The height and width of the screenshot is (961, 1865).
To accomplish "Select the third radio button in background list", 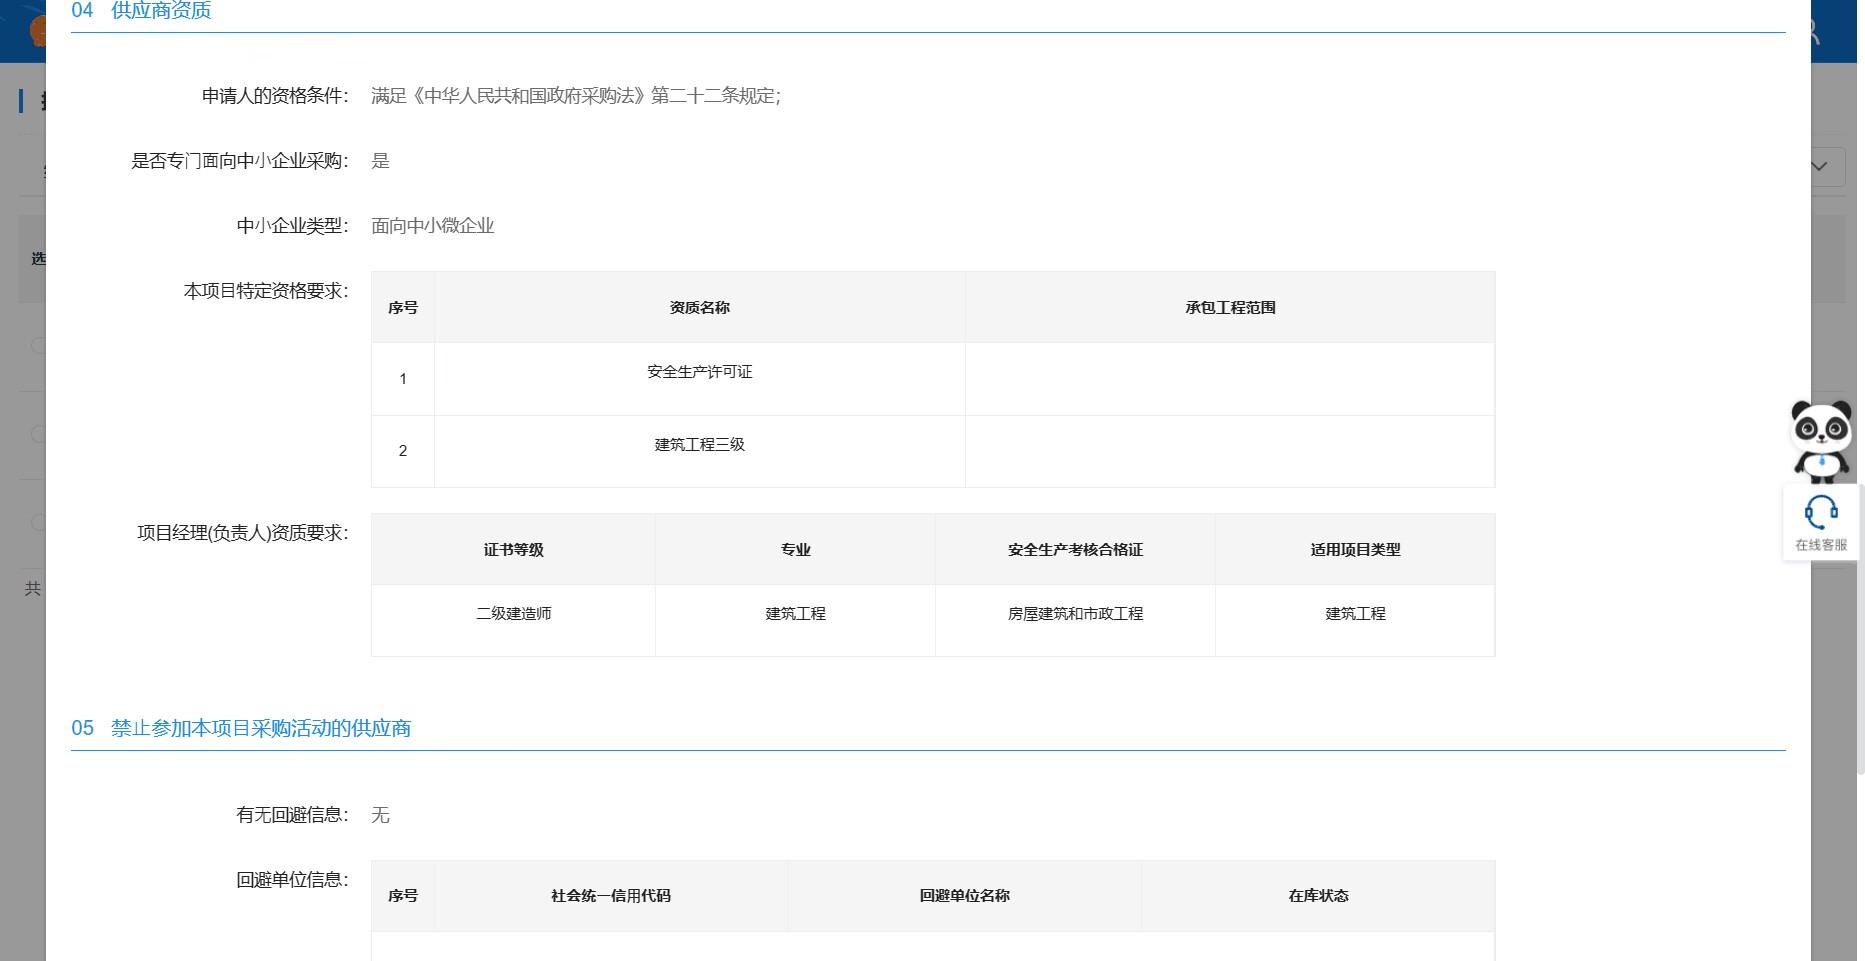I will pyautogui.click(x=38, y=522).
